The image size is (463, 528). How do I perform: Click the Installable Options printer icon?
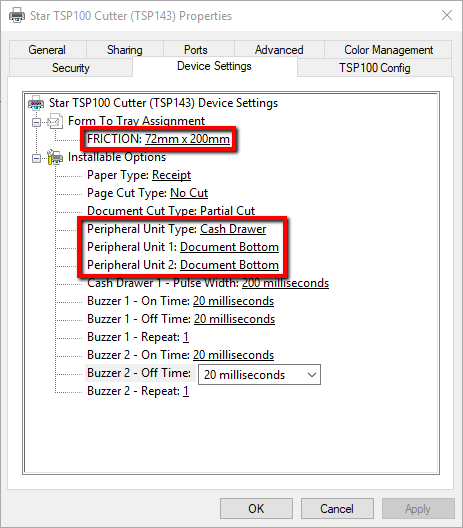pos(55,157)
